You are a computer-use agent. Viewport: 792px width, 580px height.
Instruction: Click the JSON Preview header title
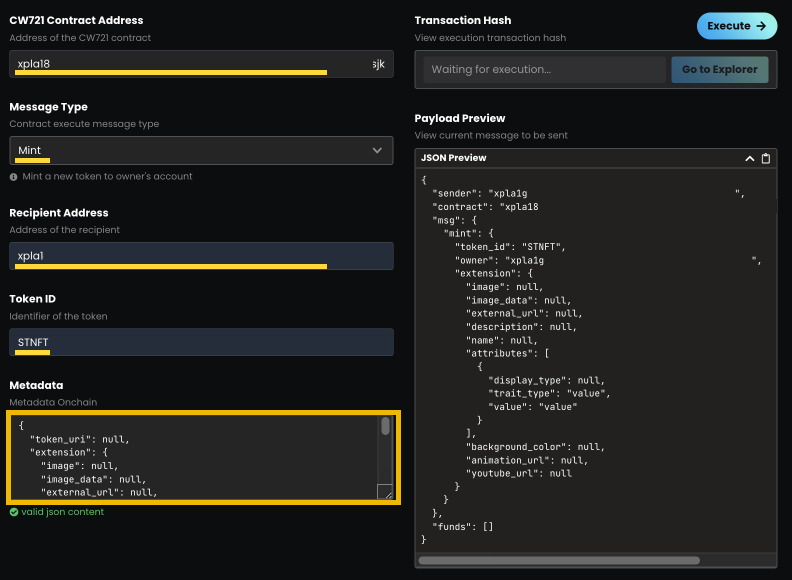(455, 158)
